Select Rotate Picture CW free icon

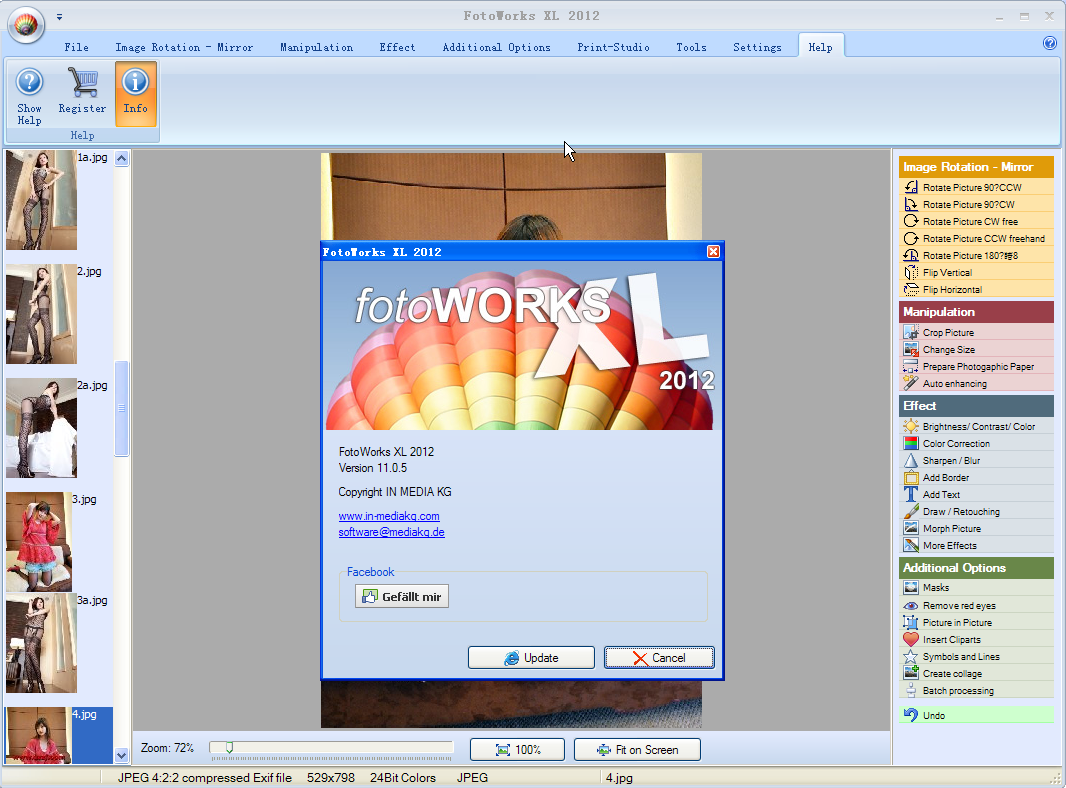tap(911, 221)
